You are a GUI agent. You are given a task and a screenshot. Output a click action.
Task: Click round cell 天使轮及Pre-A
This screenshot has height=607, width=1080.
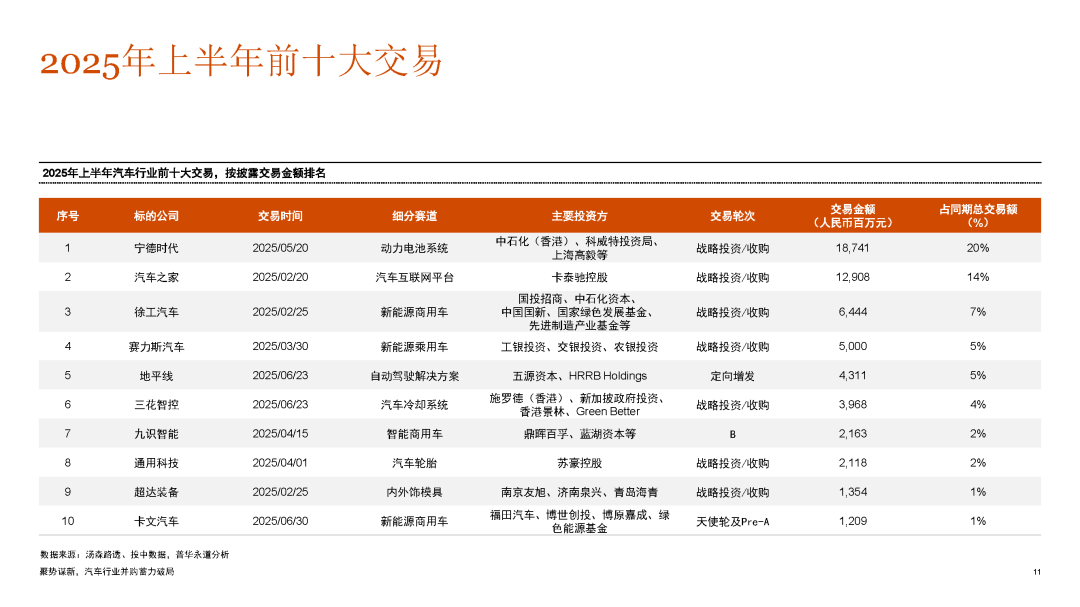[733, 522]
